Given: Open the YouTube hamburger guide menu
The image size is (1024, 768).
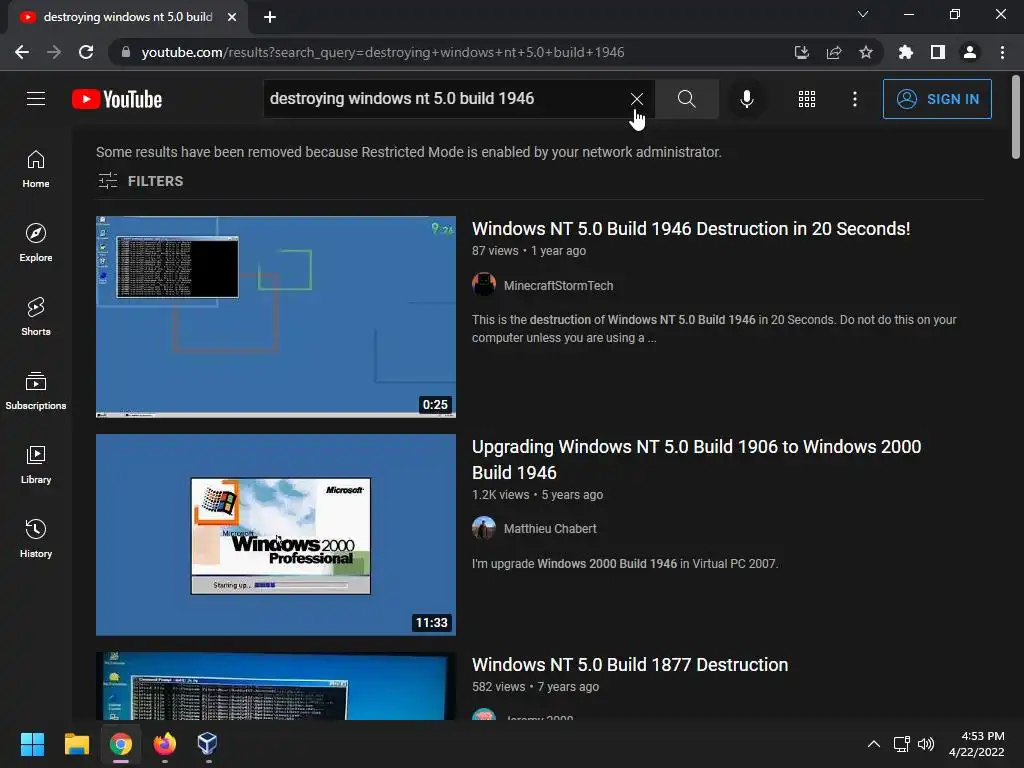Looking at the screenshot, I should [x=36, y=99].
